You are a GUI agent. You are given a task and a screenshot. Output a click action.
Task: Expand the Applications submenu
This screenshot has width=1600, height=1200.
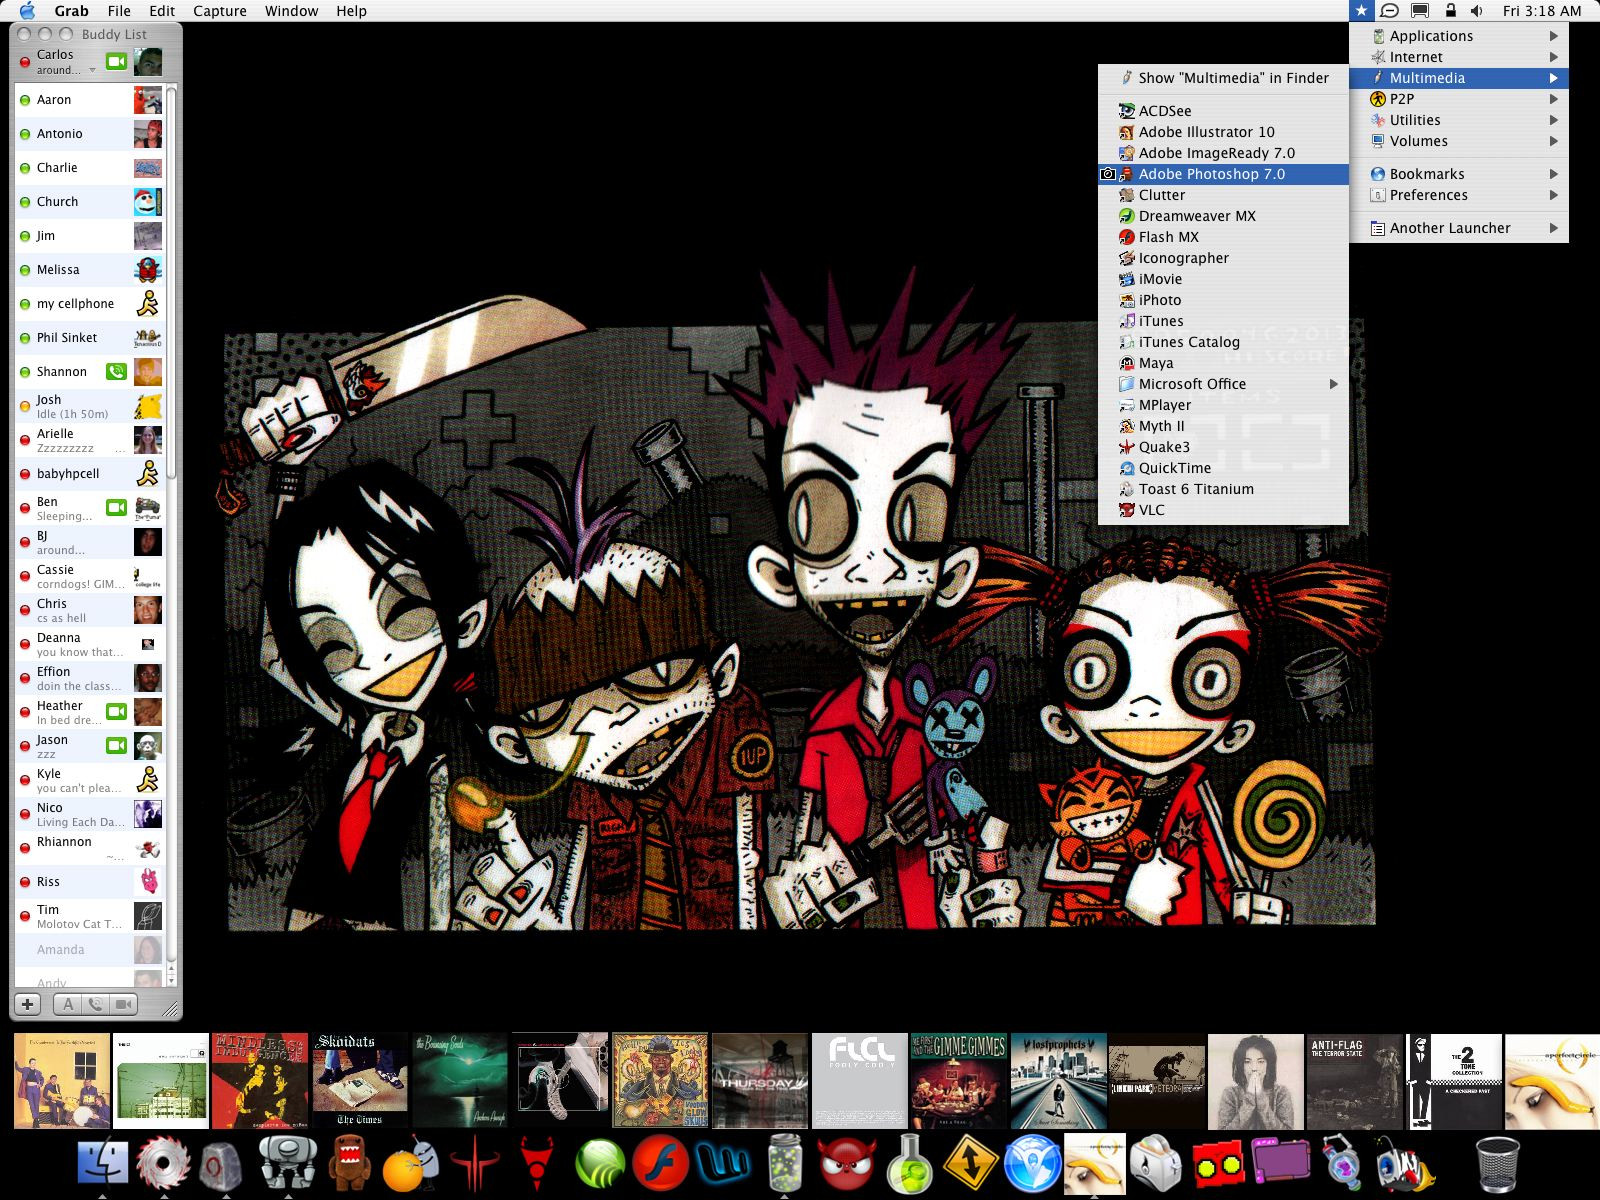(1459, 36)
